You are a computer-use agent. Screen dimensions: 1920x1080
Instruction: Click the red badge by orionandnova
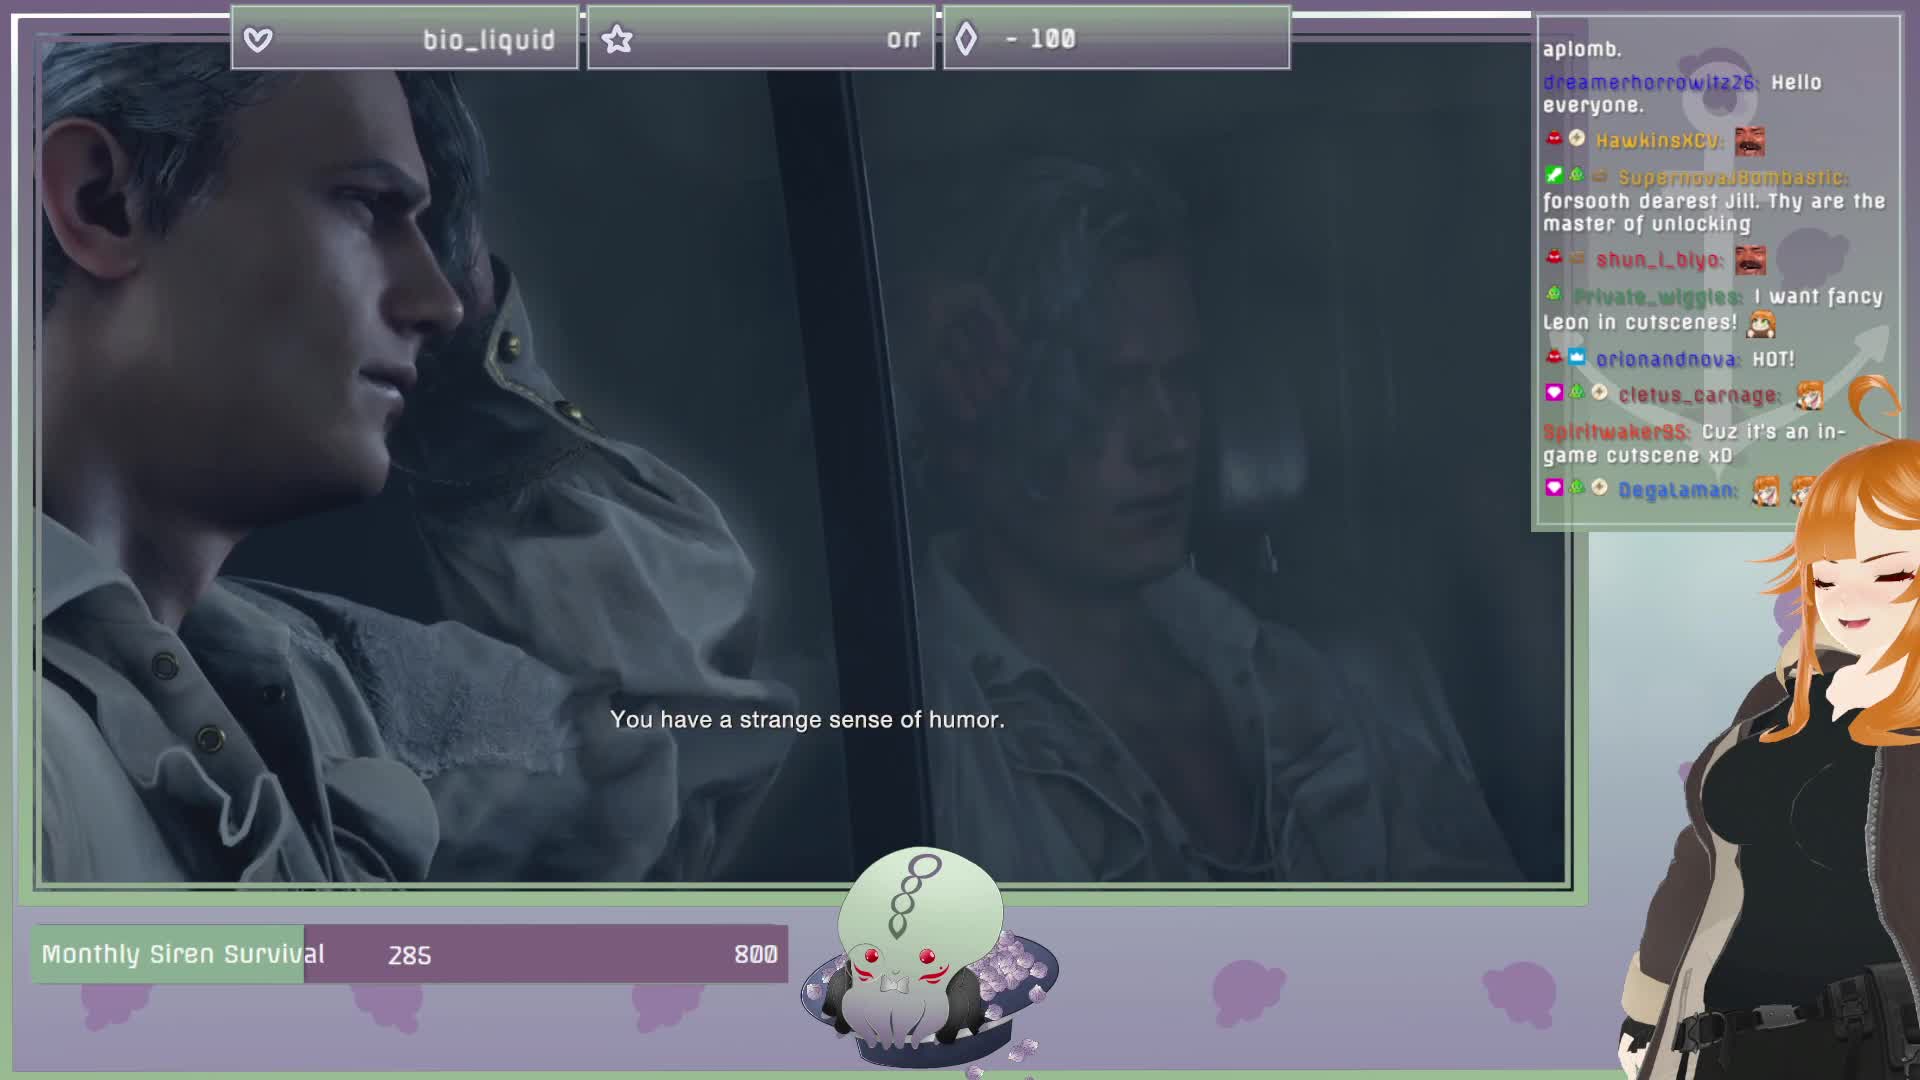click(1554, 357)
